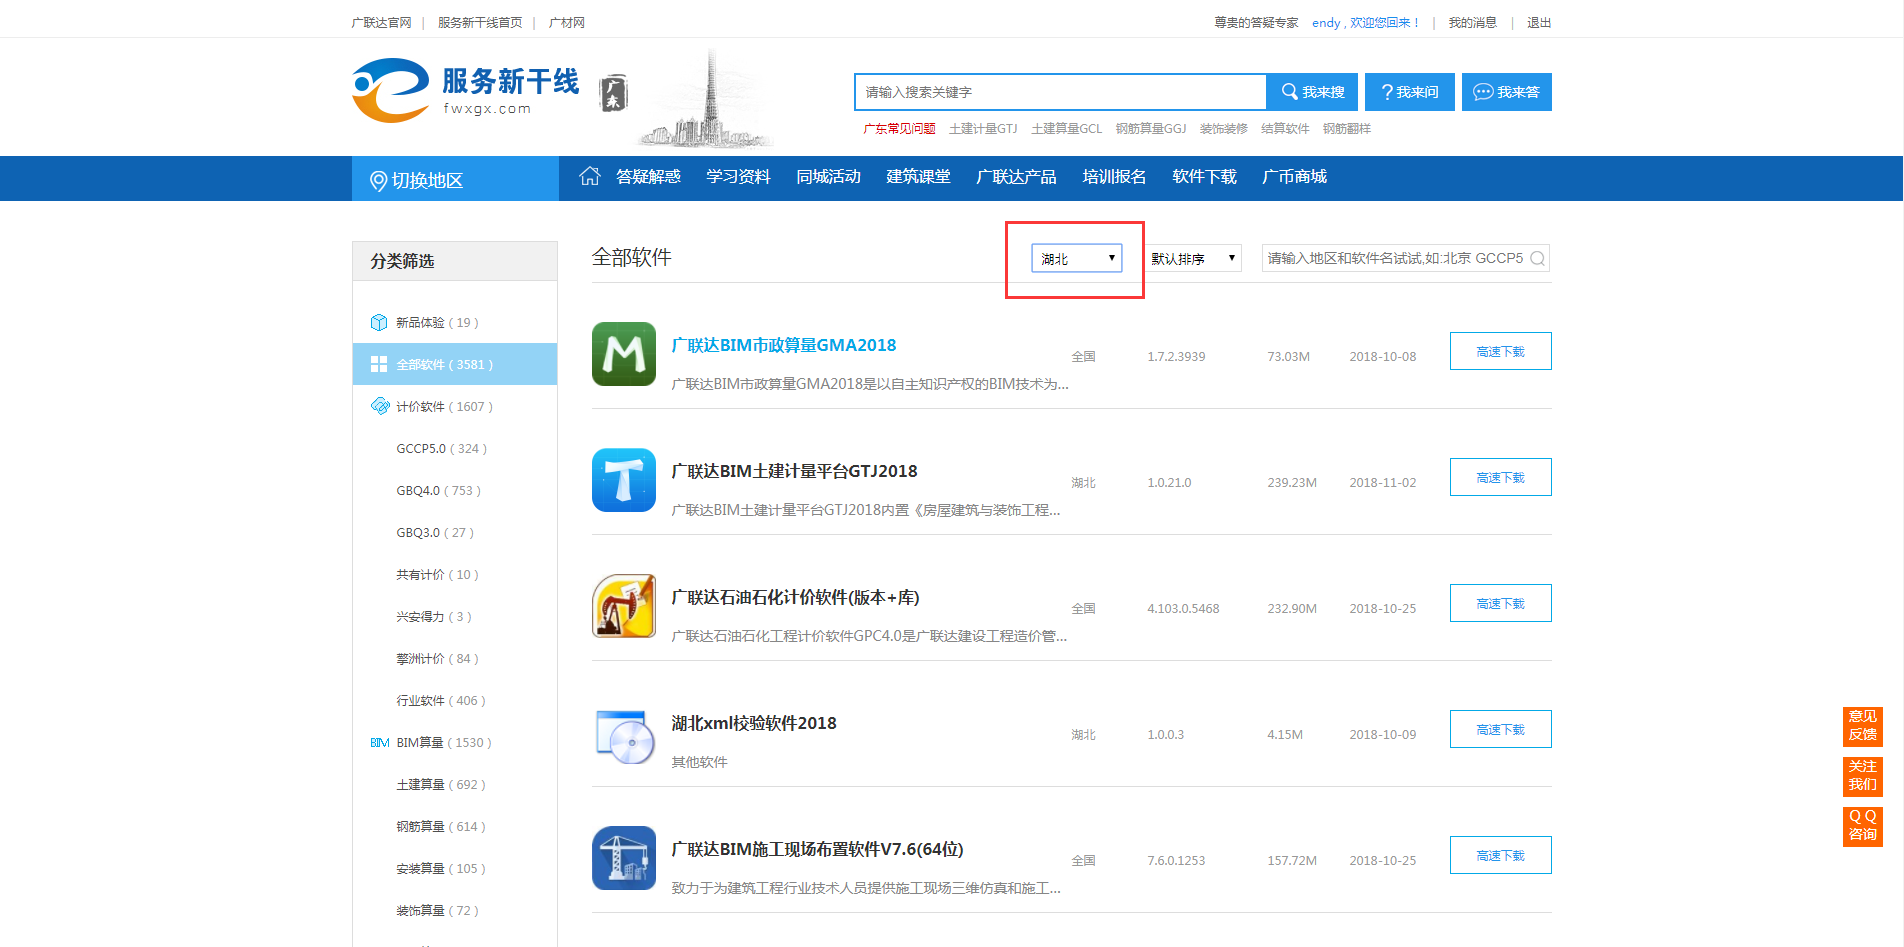Viewport: 1904px width, 947px height.
Task: Click 高速下载 for 石油石化计价软件
Action: [1501, 603]
